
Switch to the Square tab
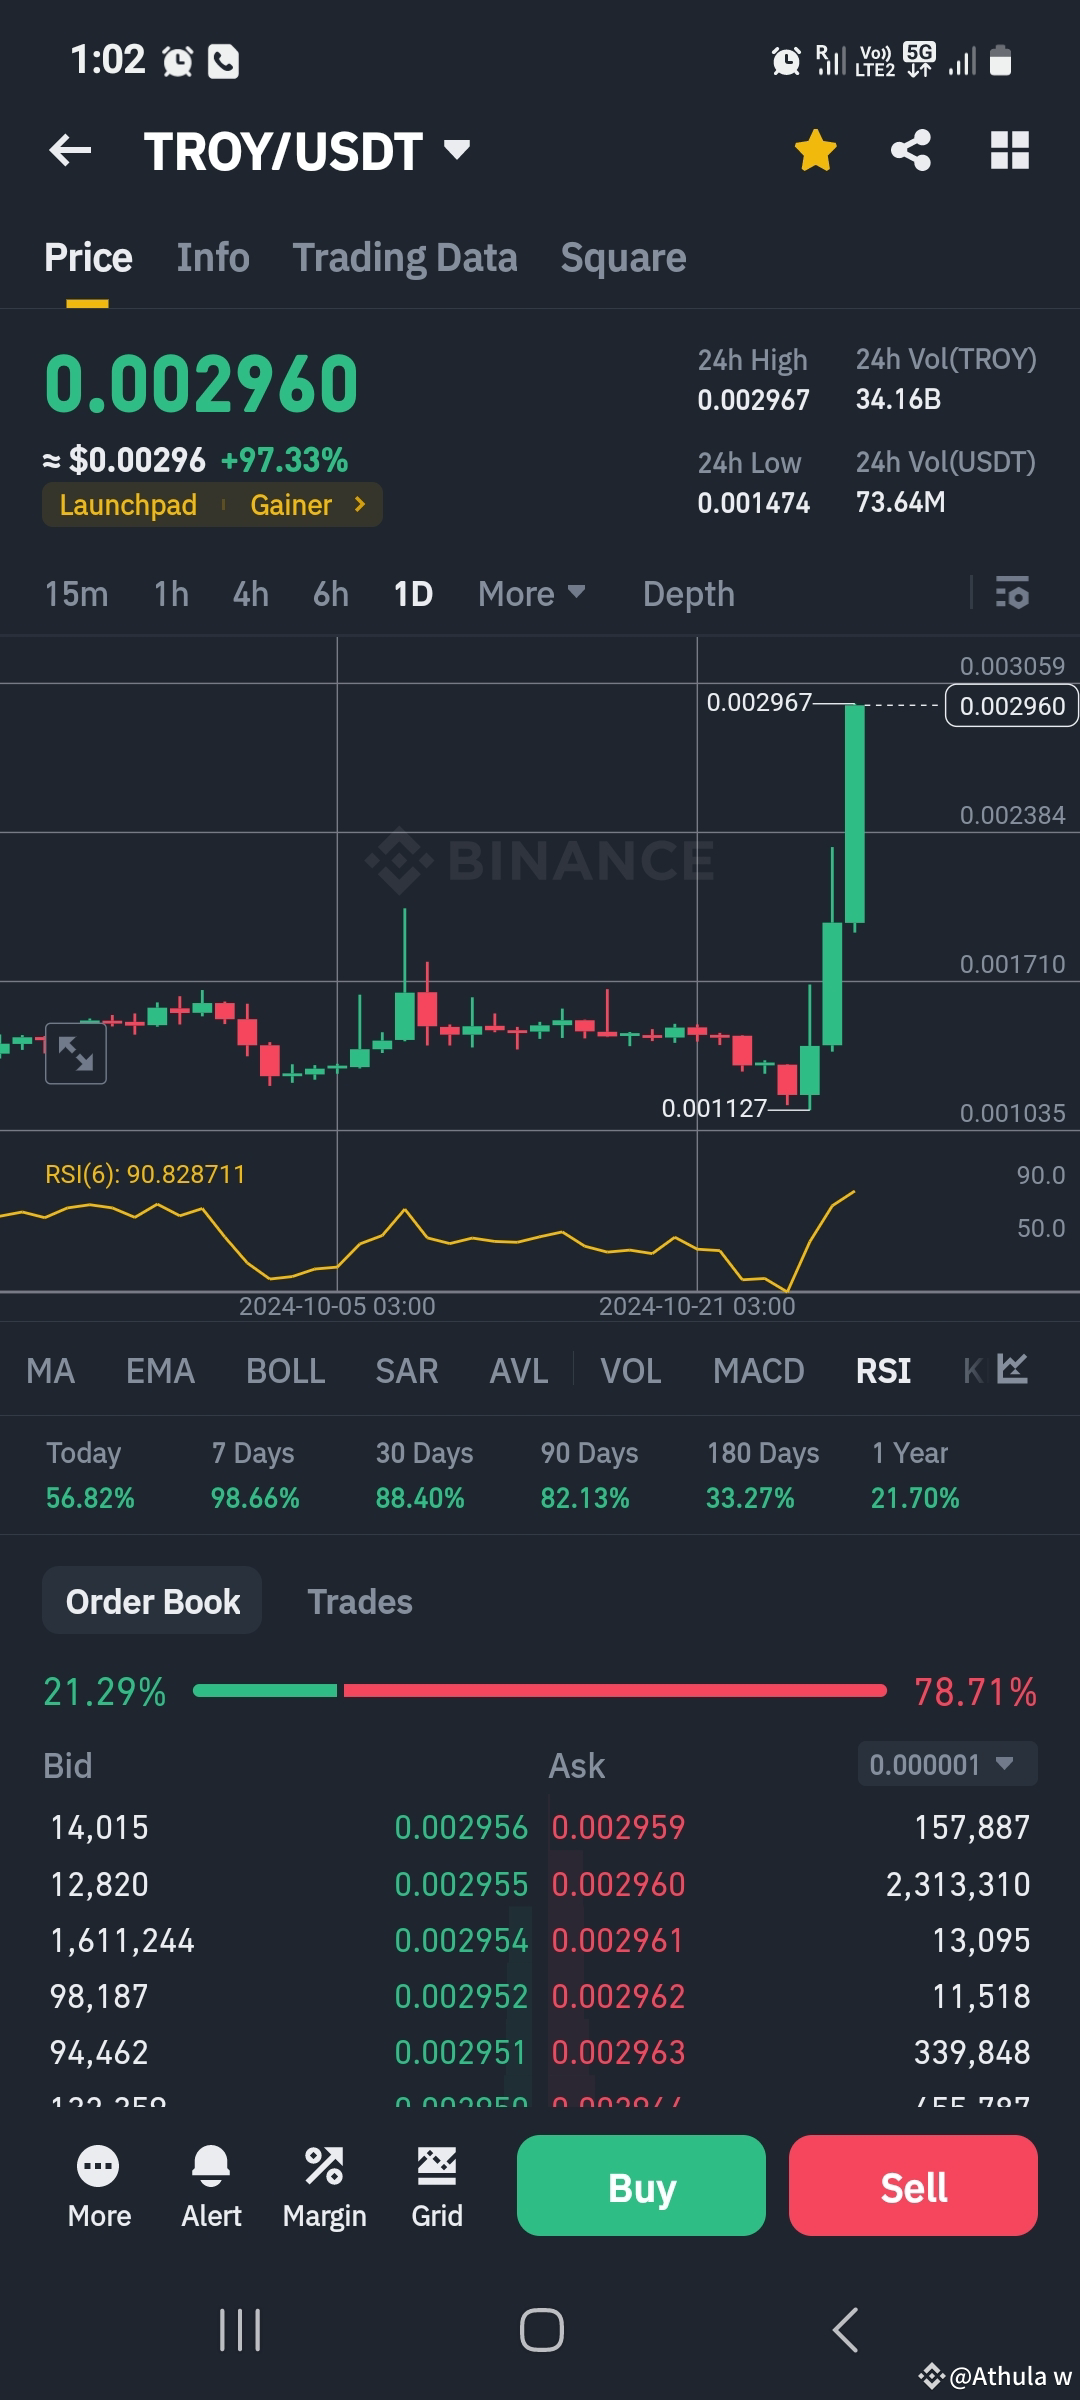click(623, 258)
